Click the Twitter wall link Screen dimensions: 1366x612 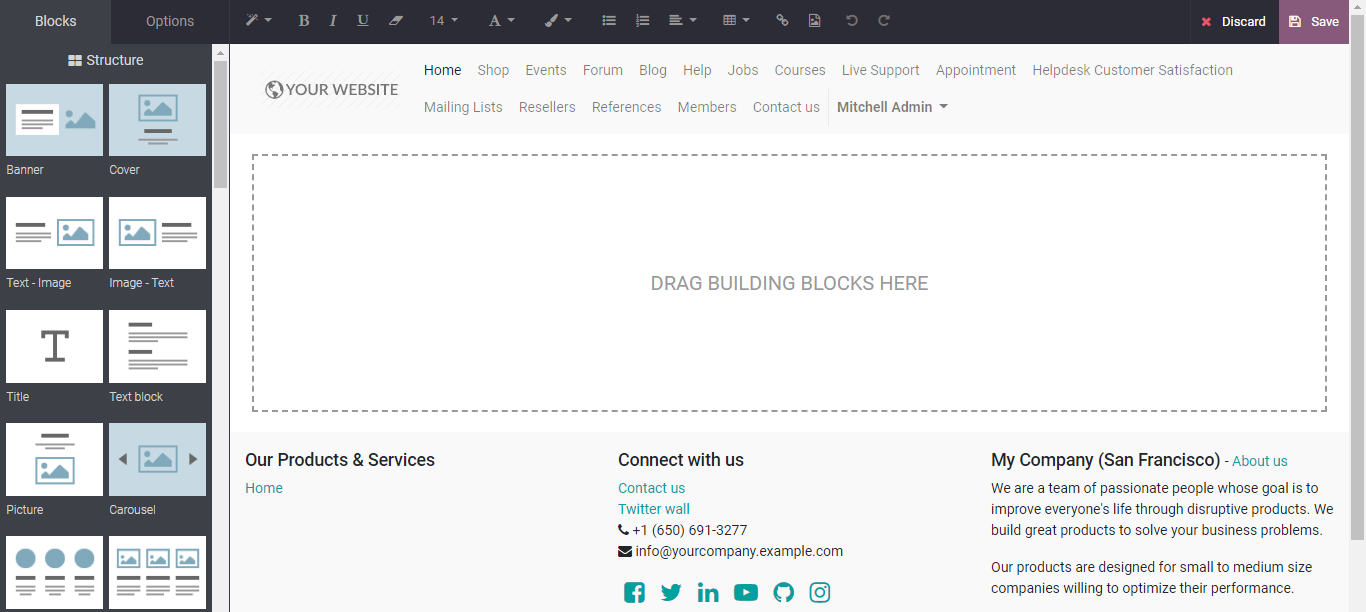point(654,509)
